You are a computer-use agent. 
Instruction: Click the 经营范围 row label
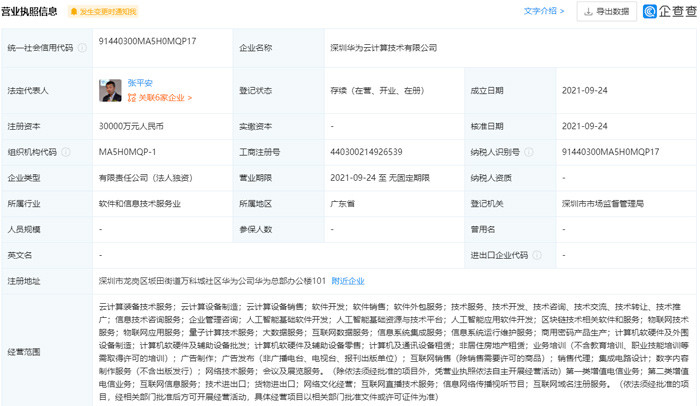24,352
